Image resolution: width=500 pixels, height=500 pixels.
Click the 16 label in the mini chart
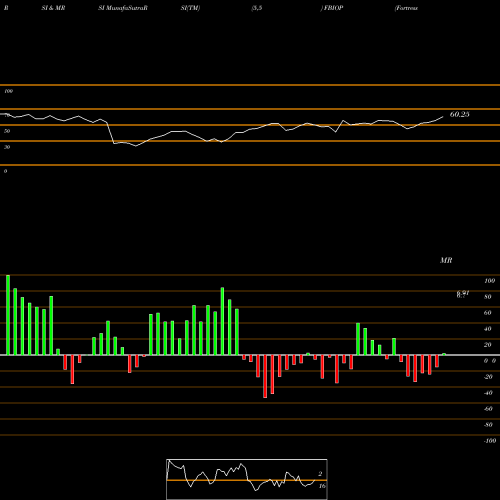(322, 486)
